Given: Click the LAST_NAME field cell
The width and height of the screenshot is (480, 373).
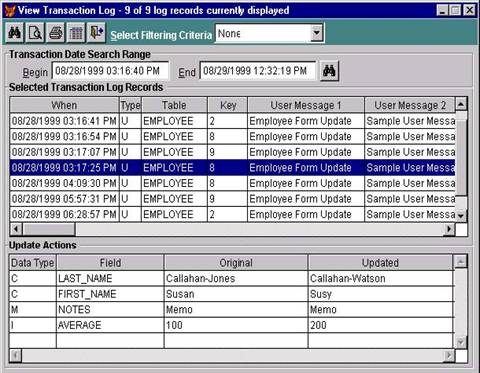Looking at the screenshot, I should [110, 278].
